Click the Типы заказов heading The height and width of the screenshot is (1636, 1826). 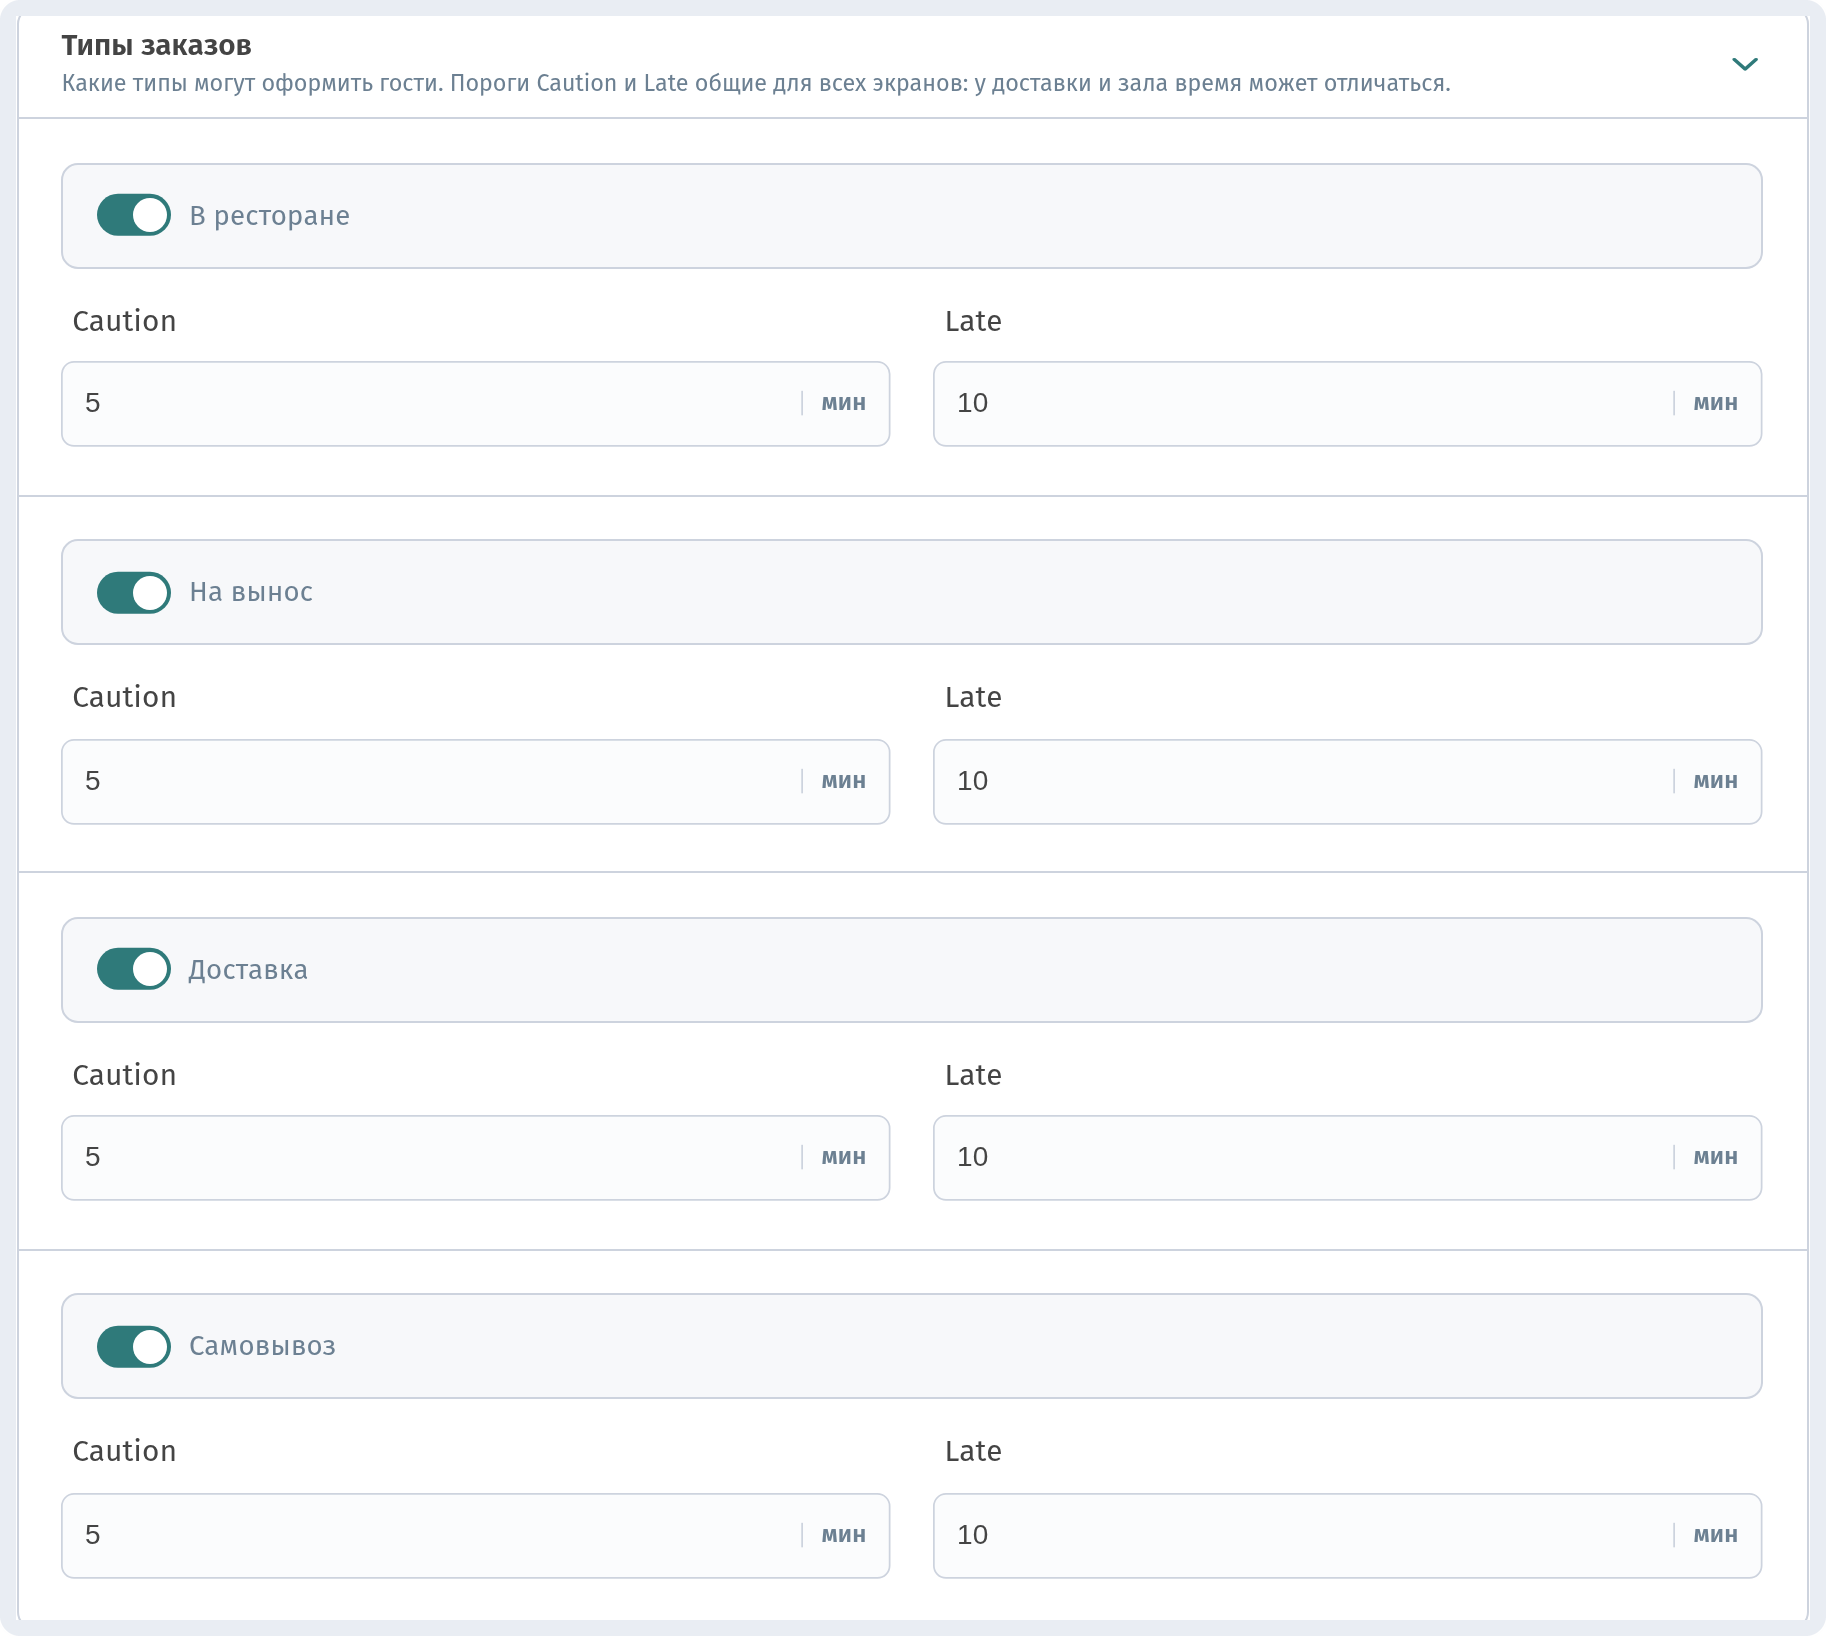(x=157, y=46)
